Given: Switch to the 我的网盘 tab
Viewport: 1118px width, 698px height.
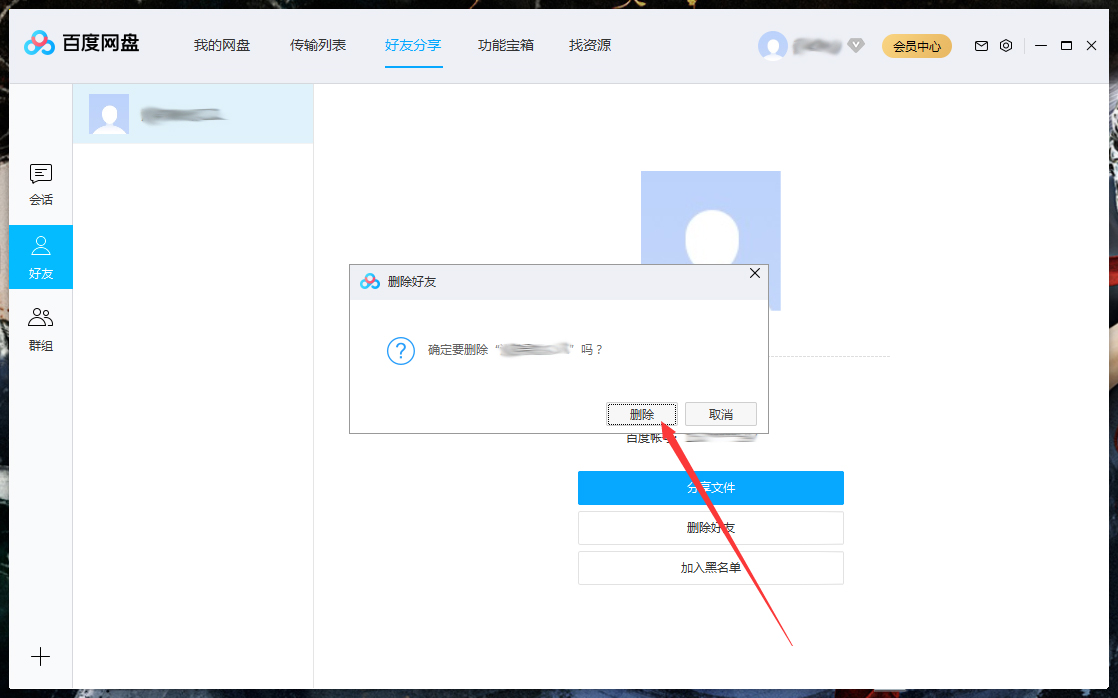Looking at the screenshot, I should (x=221, y=45).
